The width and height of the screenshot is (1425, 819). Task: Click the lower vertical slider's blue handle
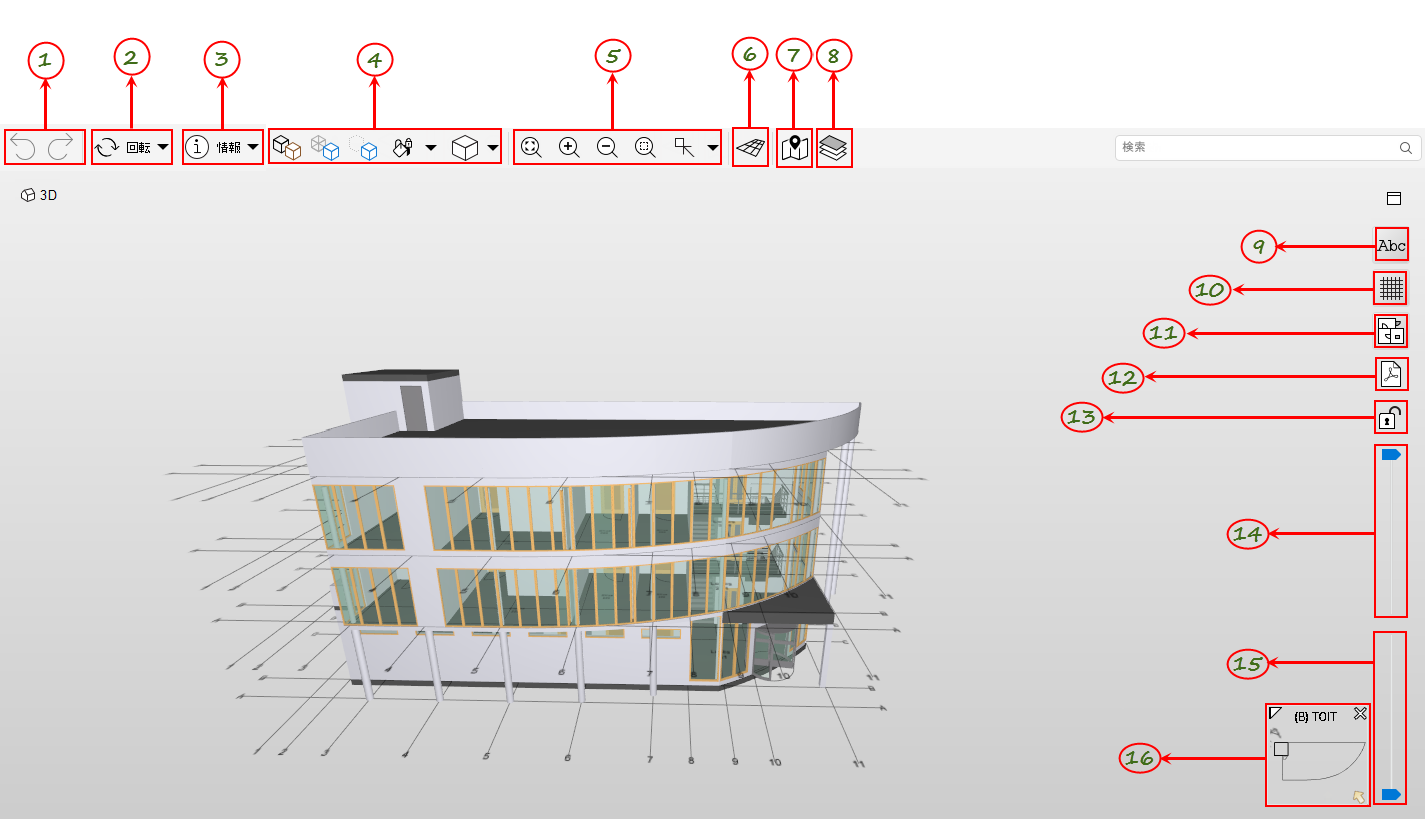[x=1391, y=794]
